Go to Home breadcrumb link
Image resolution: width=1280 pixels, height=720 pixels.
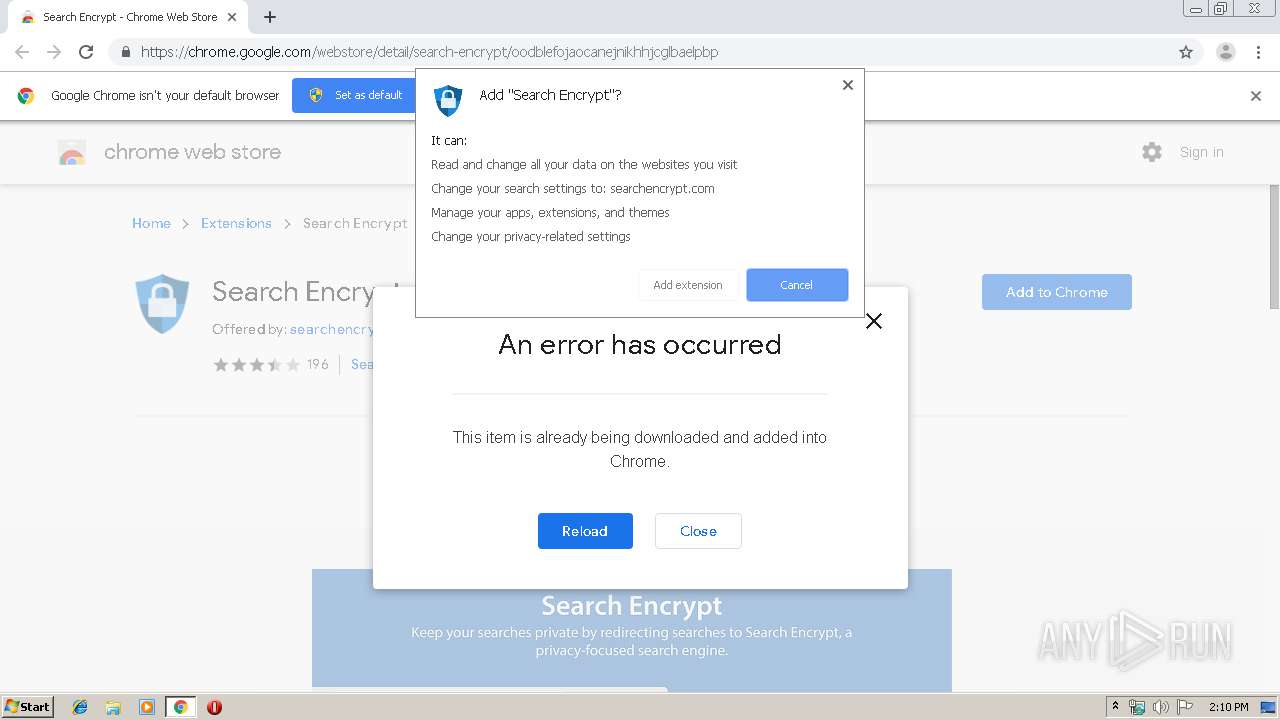(151, 223)
